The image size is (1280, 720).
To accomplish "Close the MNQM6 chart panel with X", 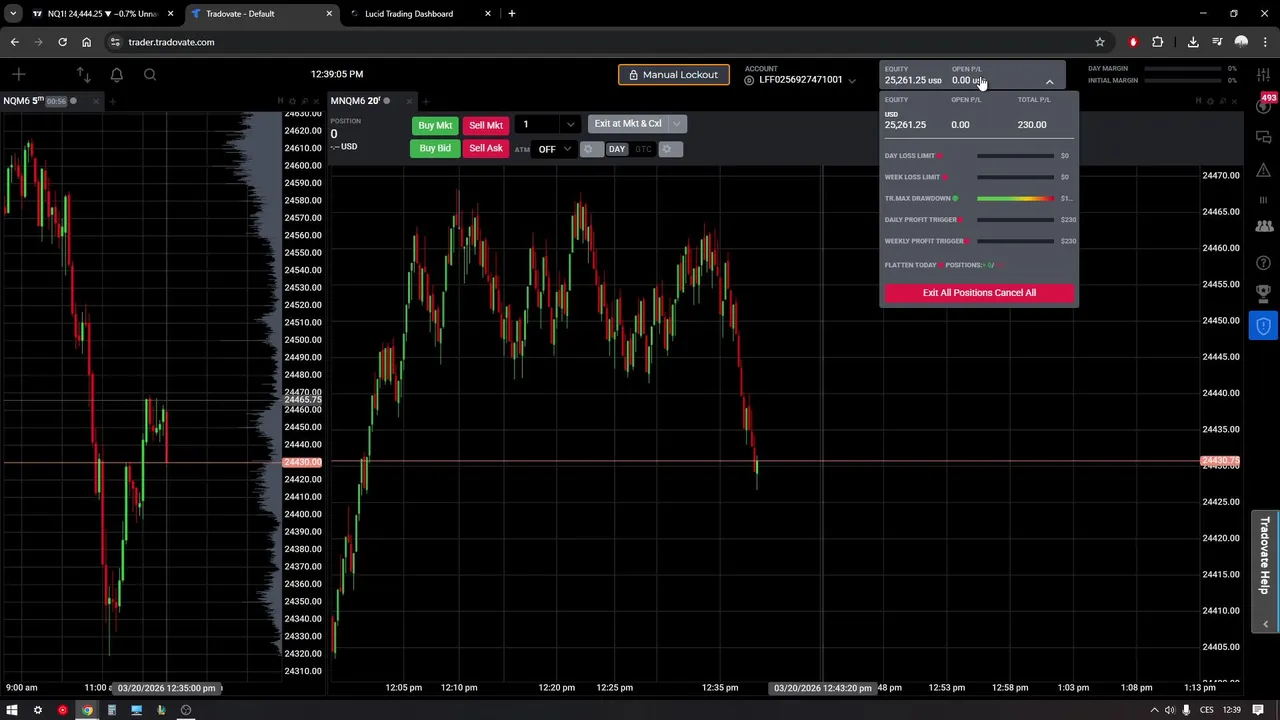I will pyautogui.click(x=1235, y=101).
